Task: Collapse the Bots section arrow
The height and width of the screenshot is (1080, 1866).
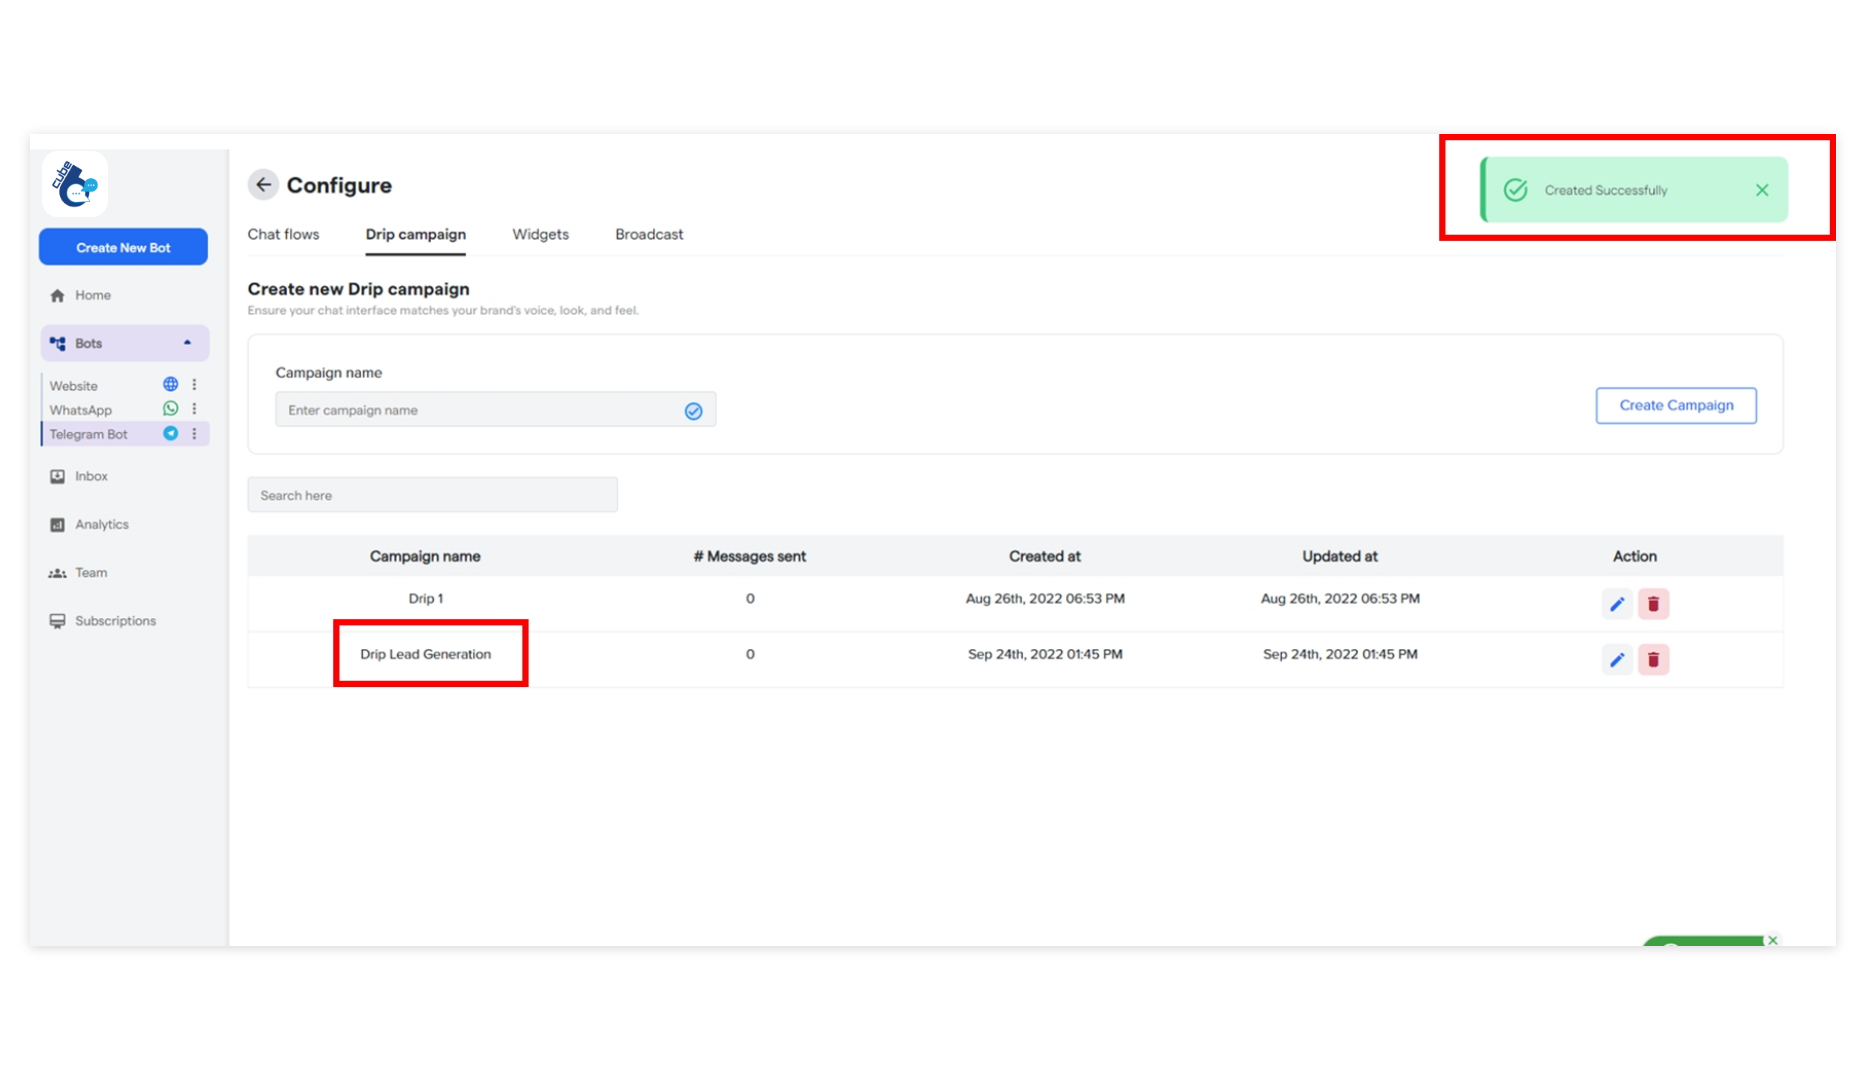Action: point(187,343)
